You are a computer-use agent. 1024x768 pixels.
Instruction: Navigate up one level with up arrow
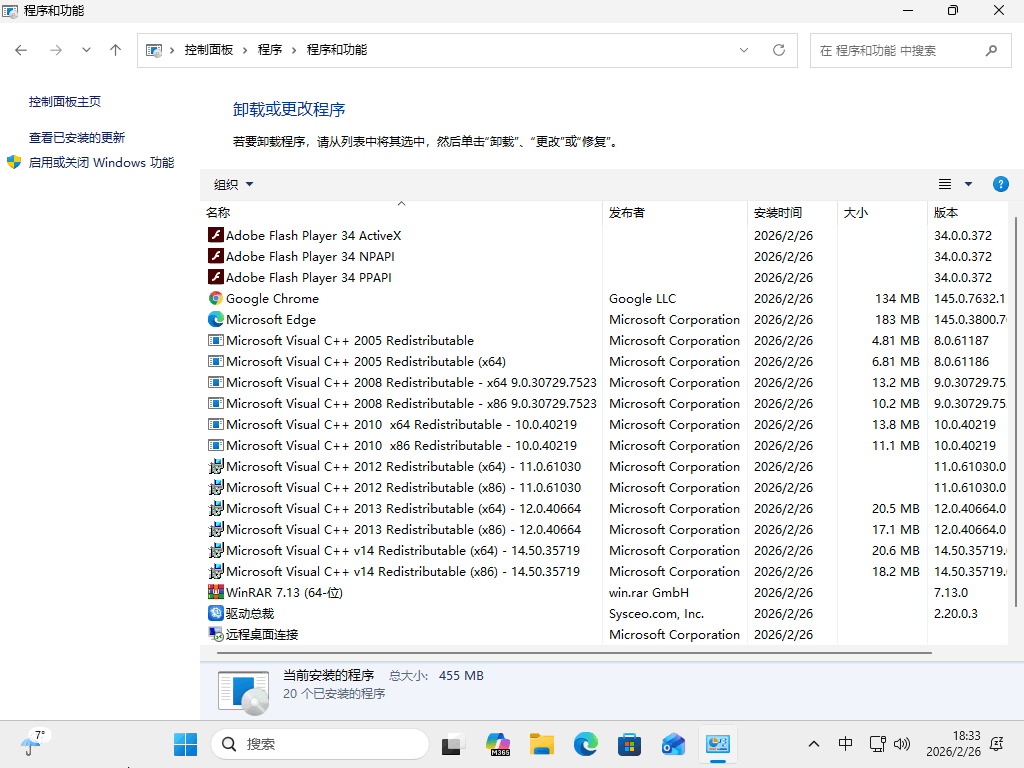[116, 50]
